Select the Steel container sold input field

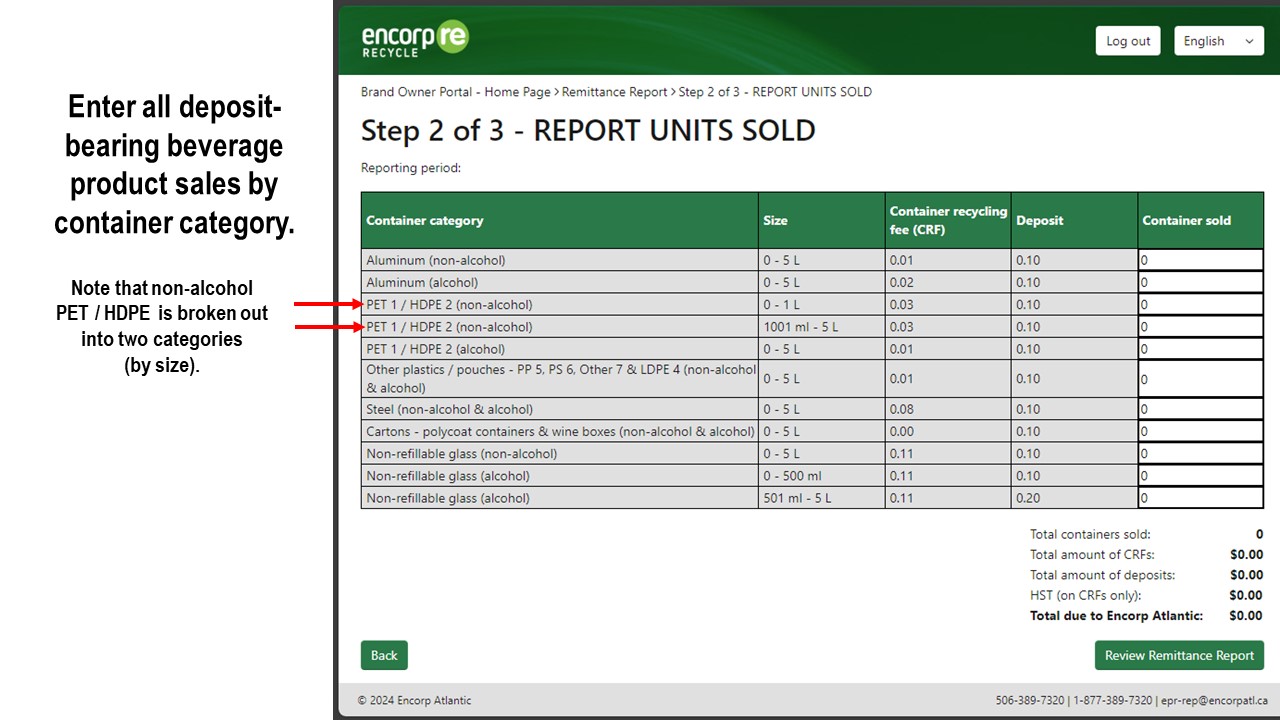point(1200,409)
